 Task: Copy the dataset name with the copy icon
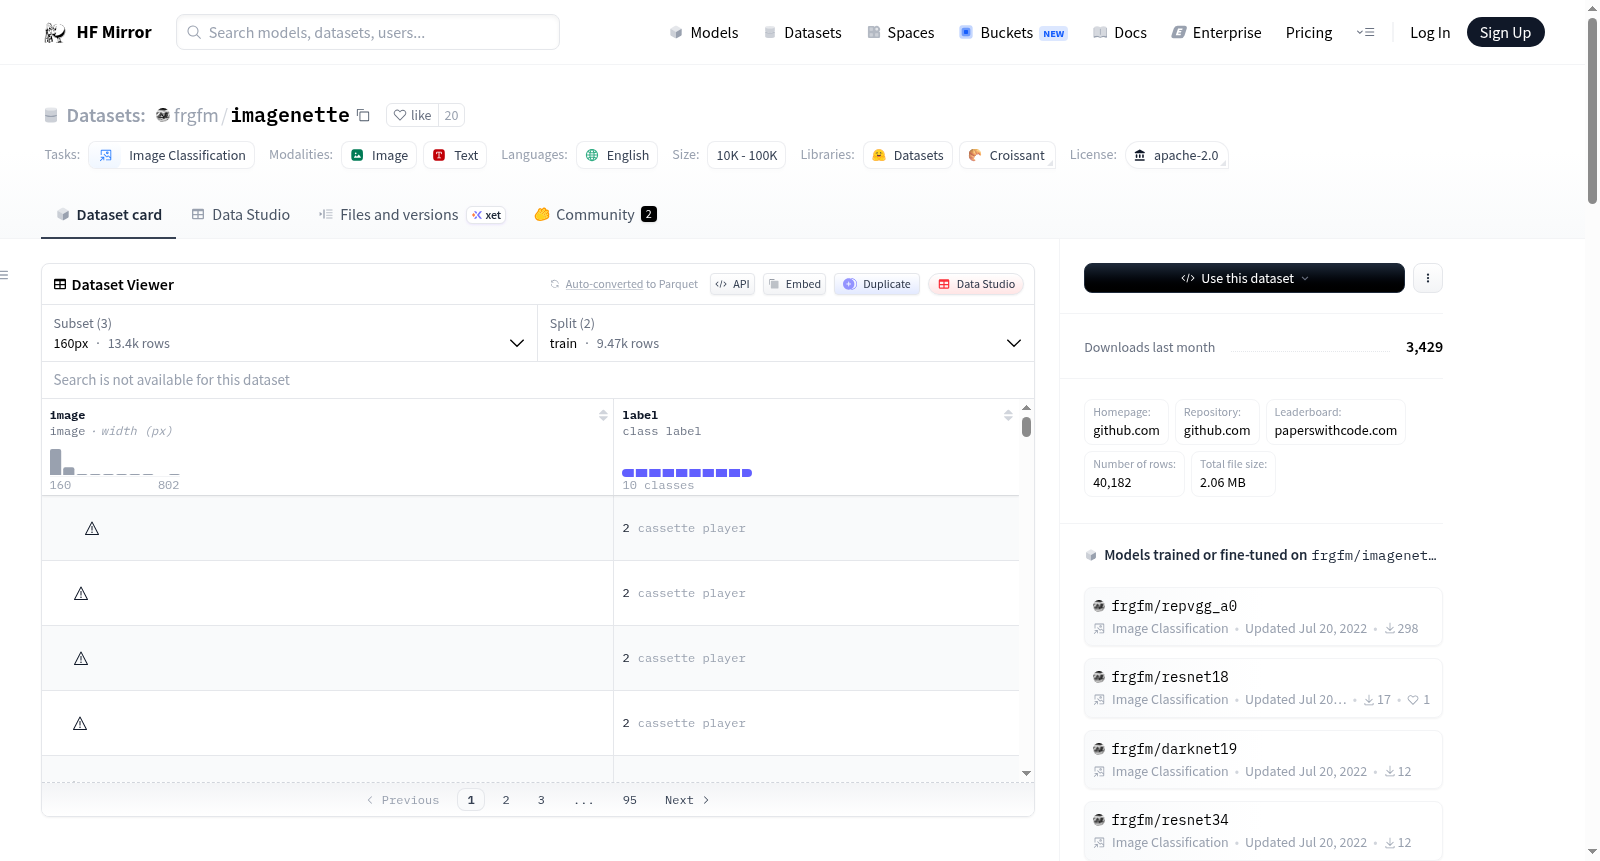pyautogui.click(x=363, y=116)
